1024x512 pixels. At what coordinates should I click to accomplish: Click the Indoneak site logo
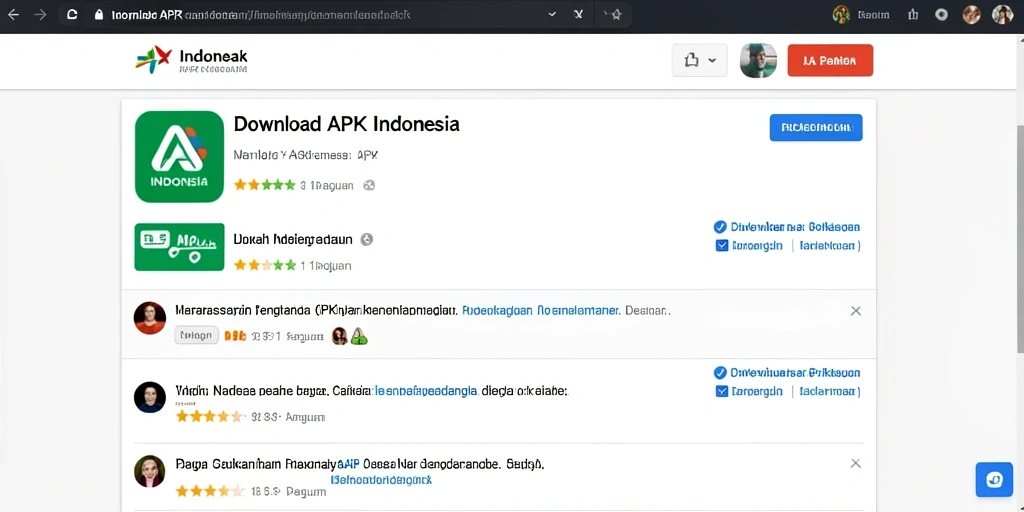191,60
